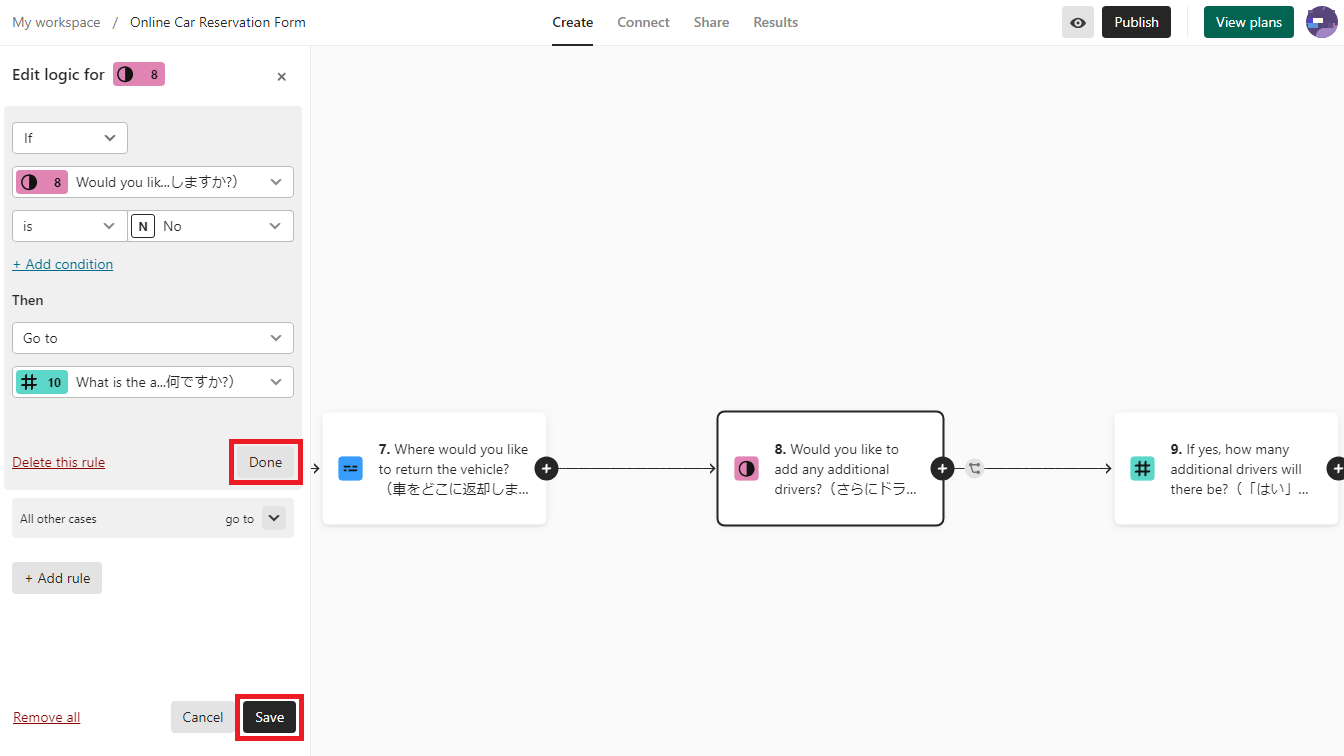Click the yes/no icon on question 8 card
The image size is (1344, 756).
[x=746, y=468]
